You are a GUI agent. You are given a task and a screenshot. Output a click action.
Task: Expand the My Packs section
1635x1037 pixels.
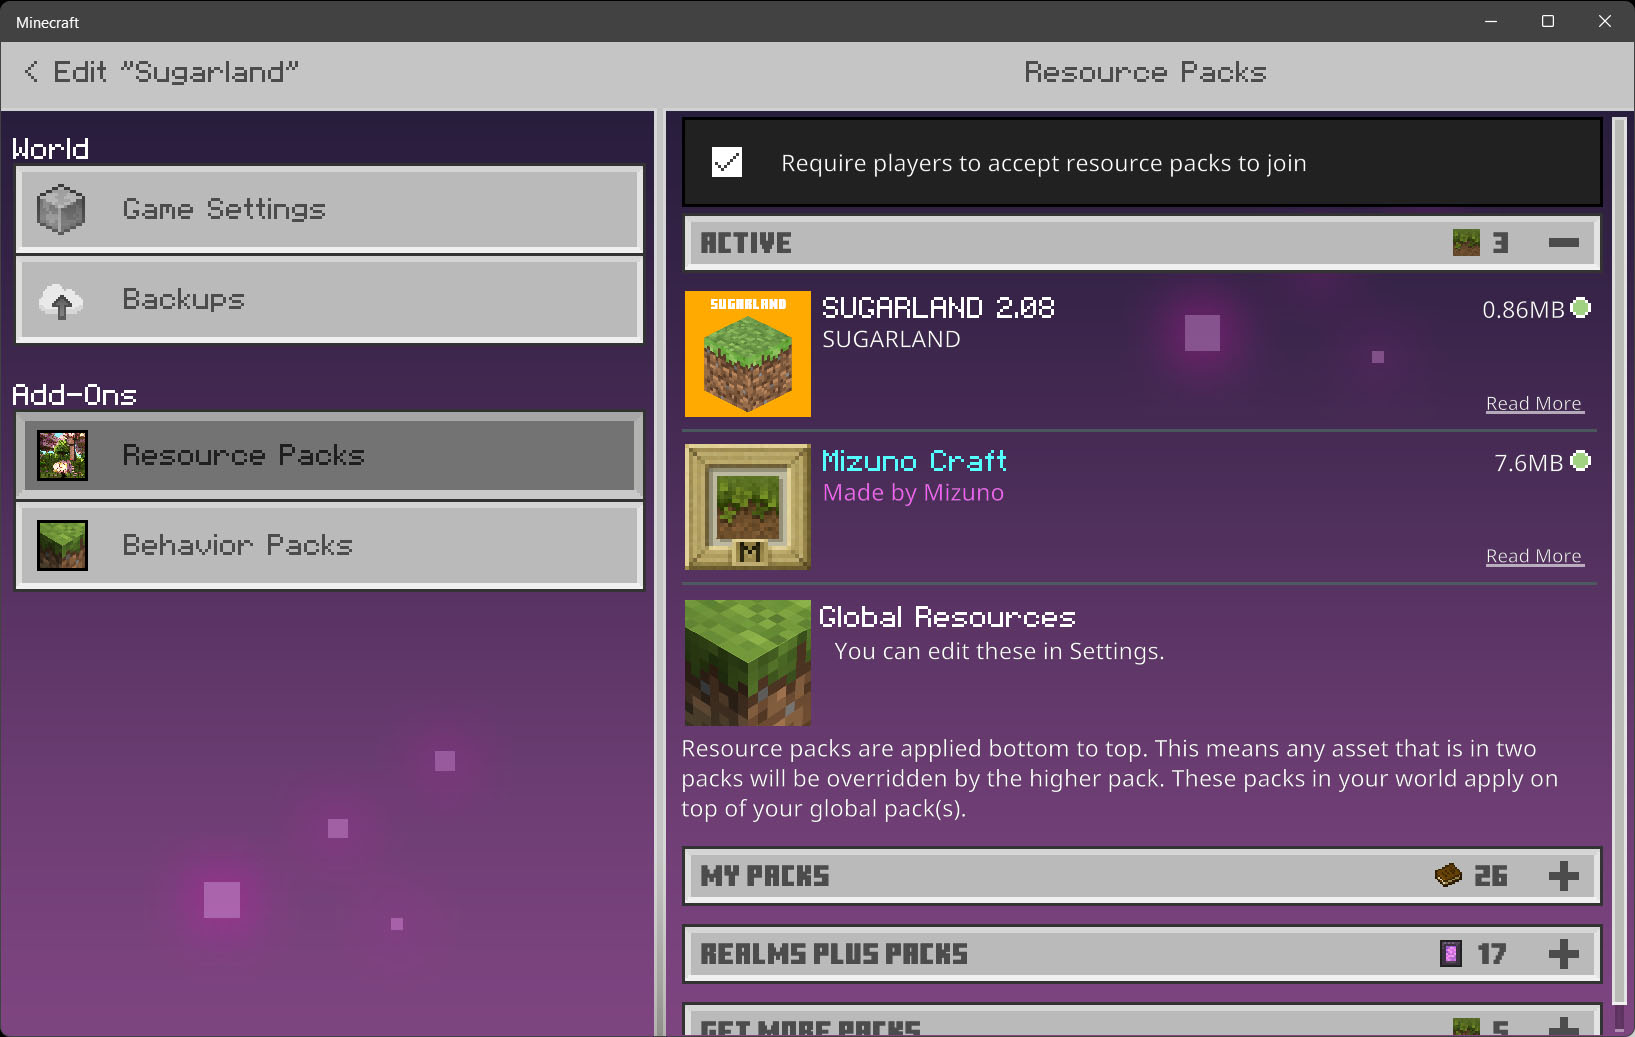coord(1564,876)
